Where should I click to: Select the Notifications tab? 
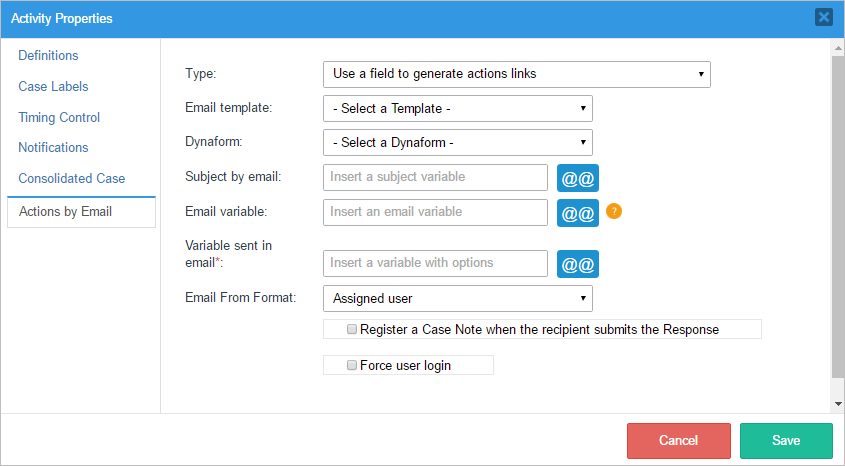(53, 148)
